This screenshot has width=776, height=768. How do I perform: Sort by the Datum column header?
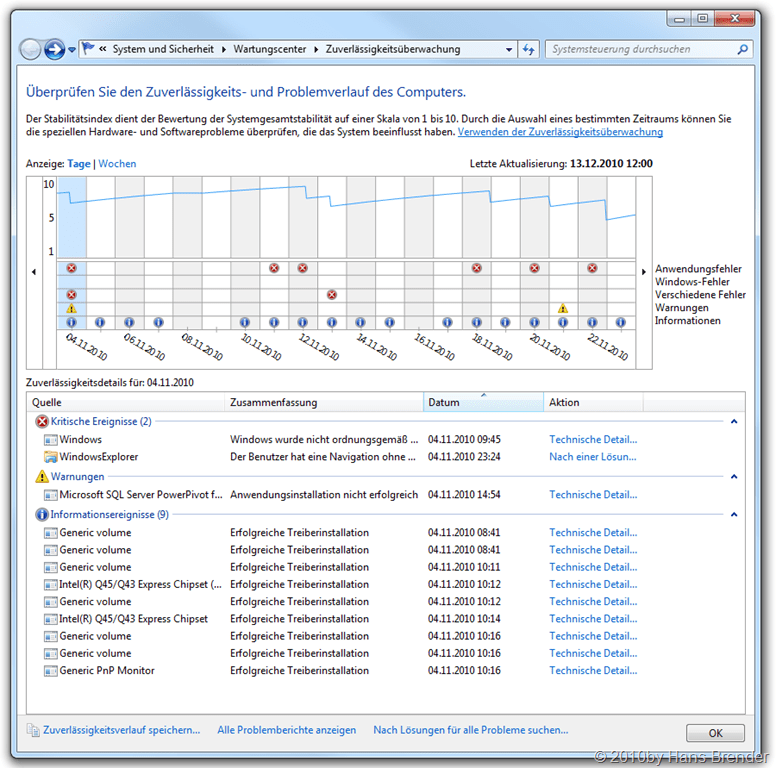484,402
